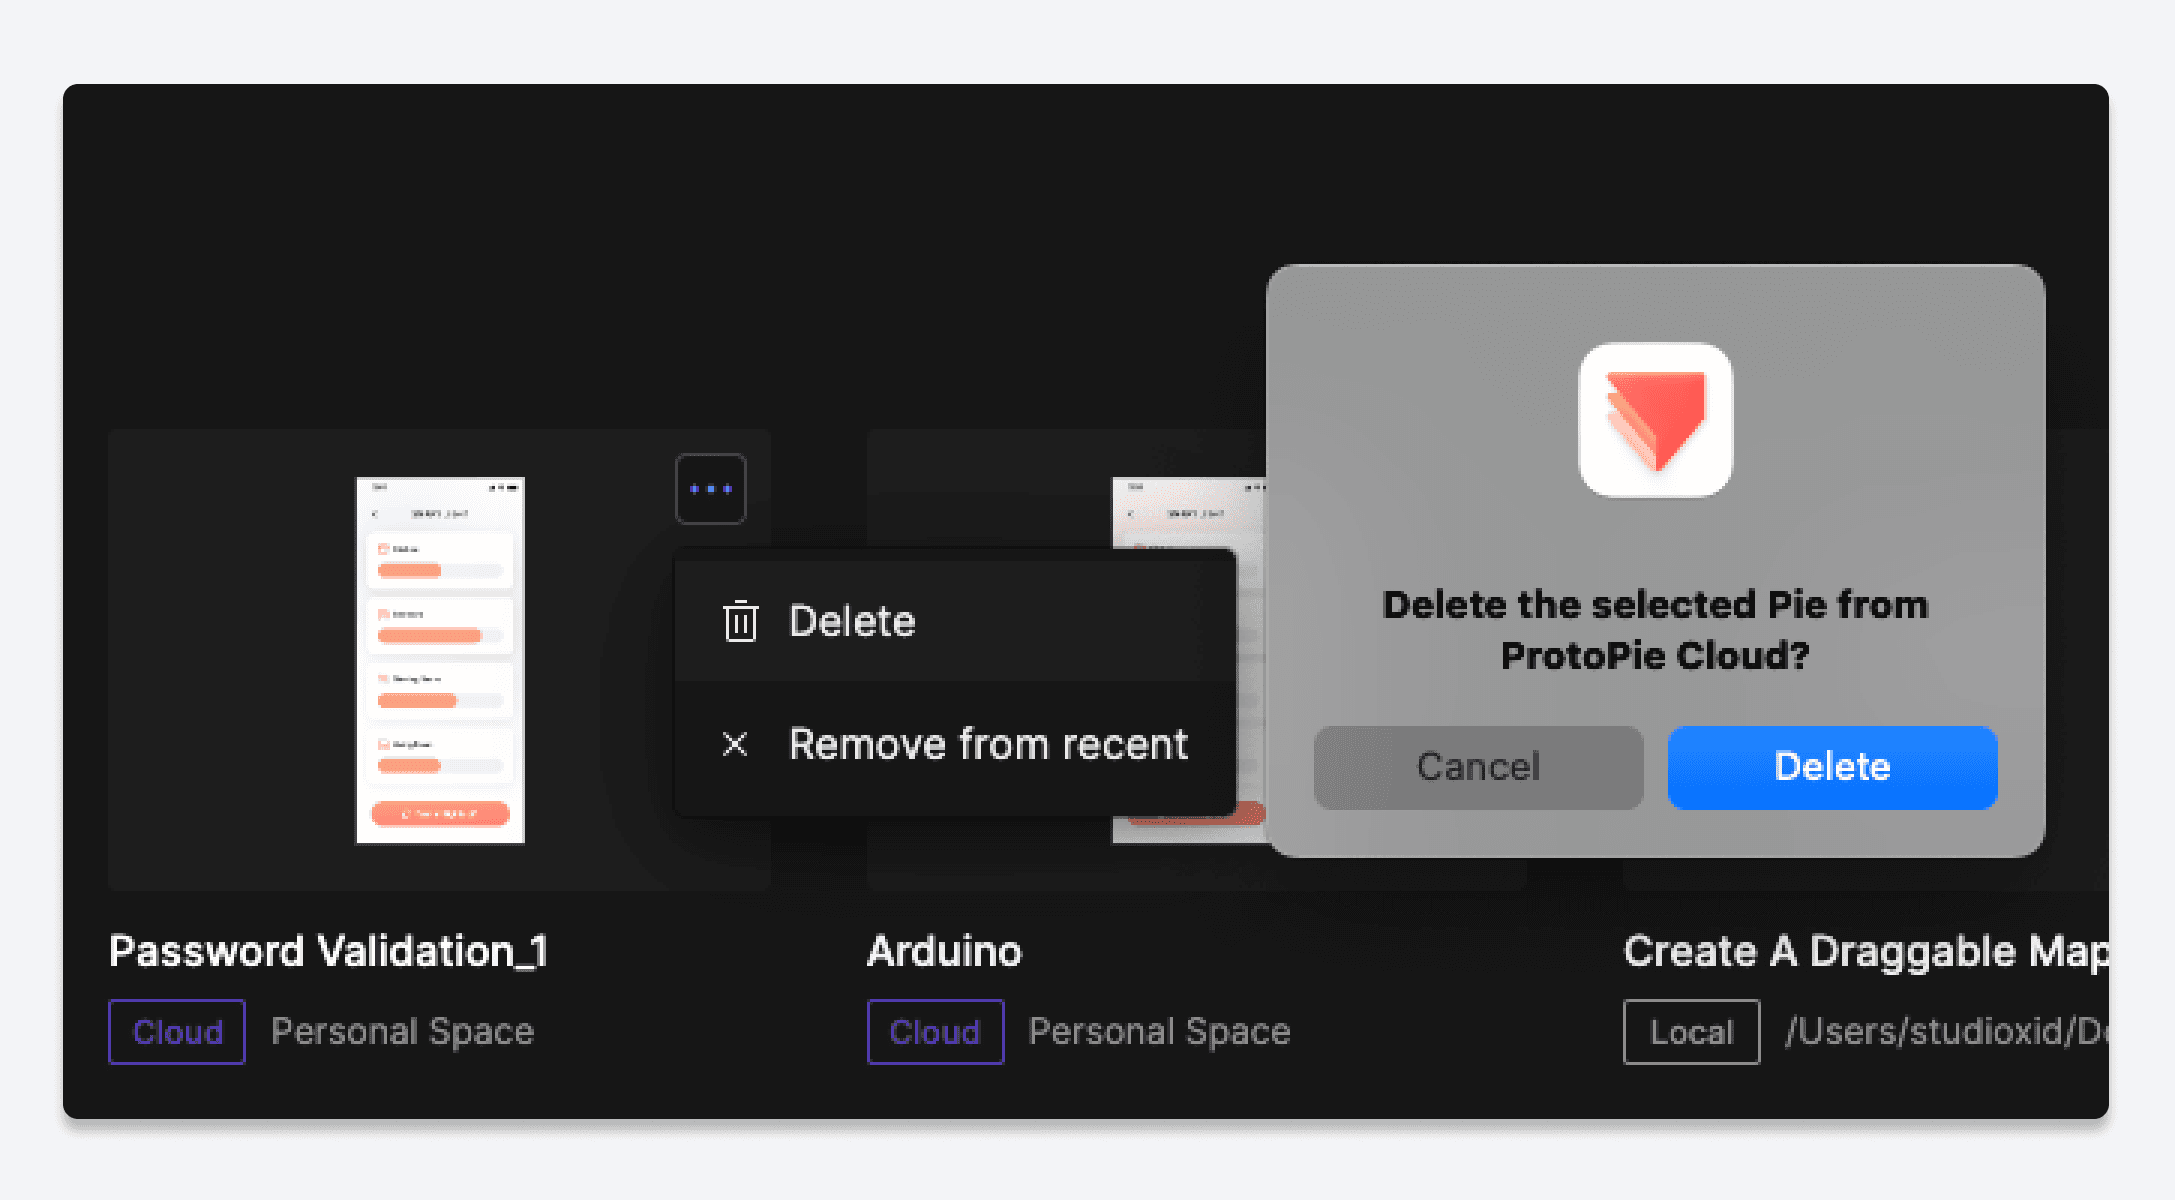Click the ProtoPie logo in dialog

pyautogui.click(x=1655, y=420)
